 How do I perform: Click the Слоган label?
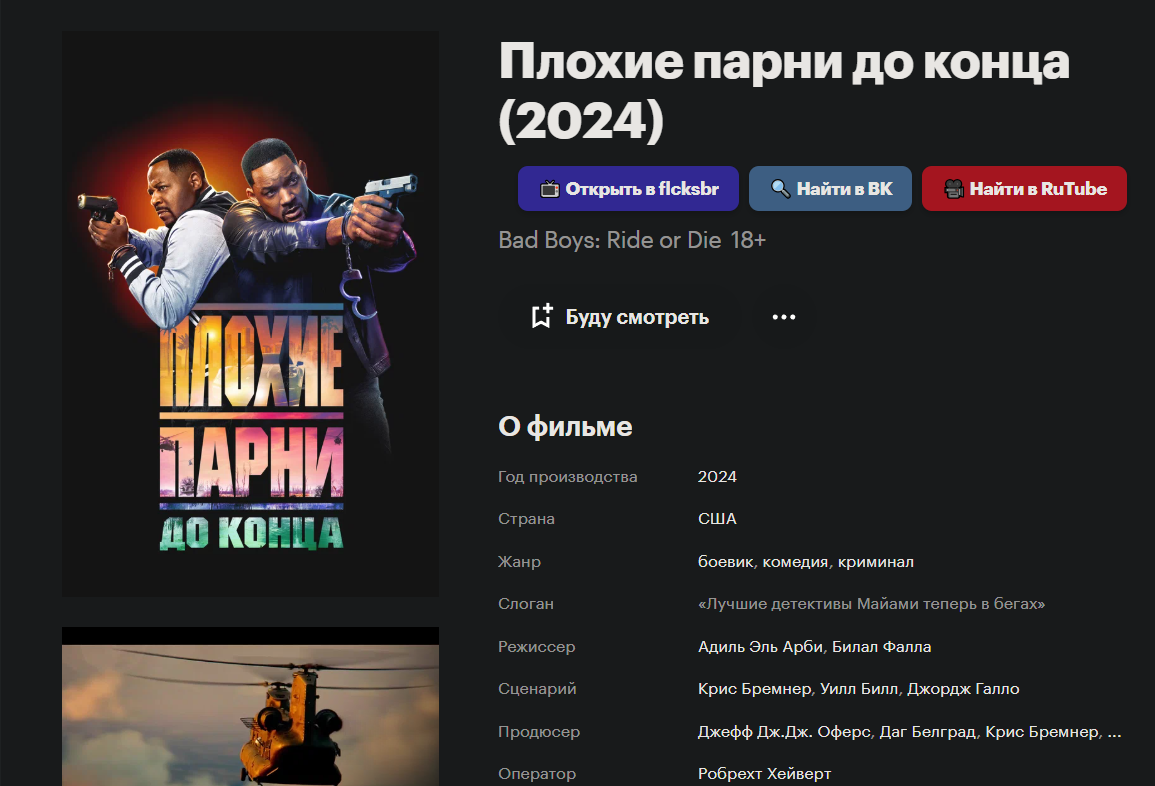pyautogui.click(x=526, y=604)
